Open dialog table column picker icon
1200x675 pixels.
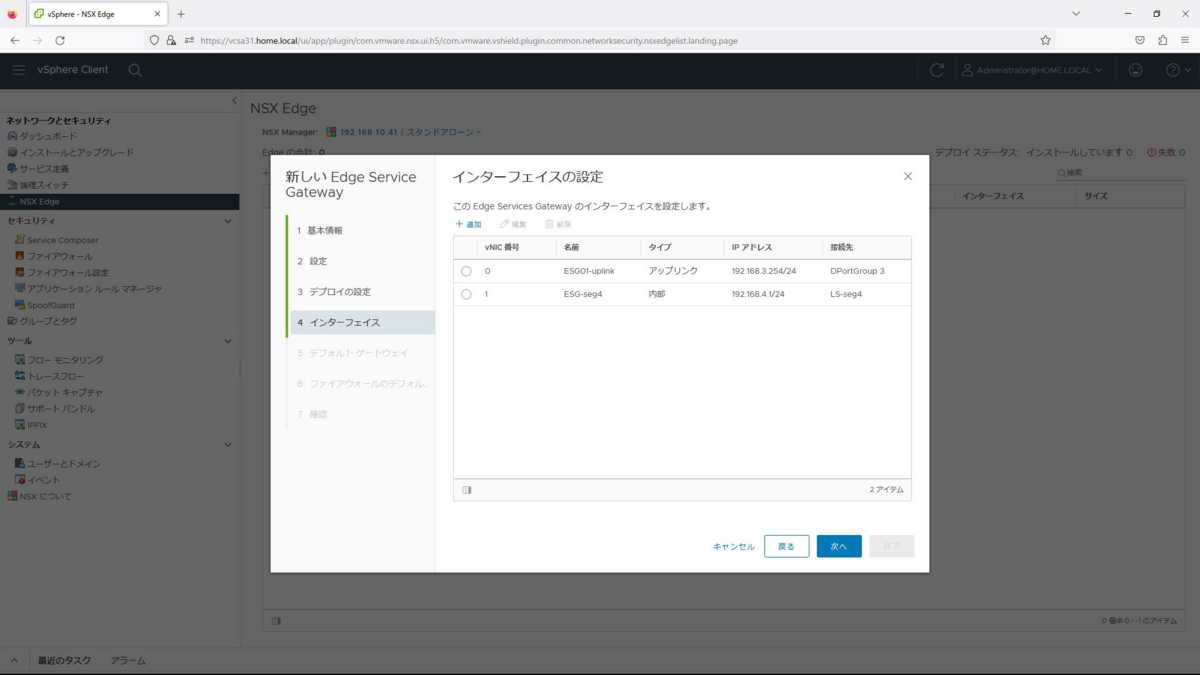pos(467,490)
